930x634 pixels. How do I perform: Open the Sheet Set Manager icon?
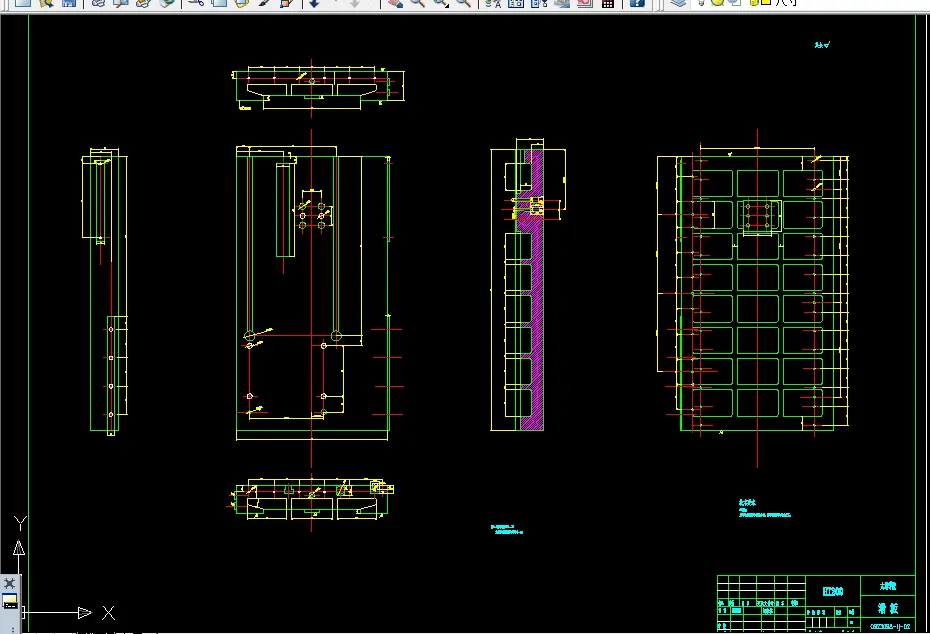point(562,2)
